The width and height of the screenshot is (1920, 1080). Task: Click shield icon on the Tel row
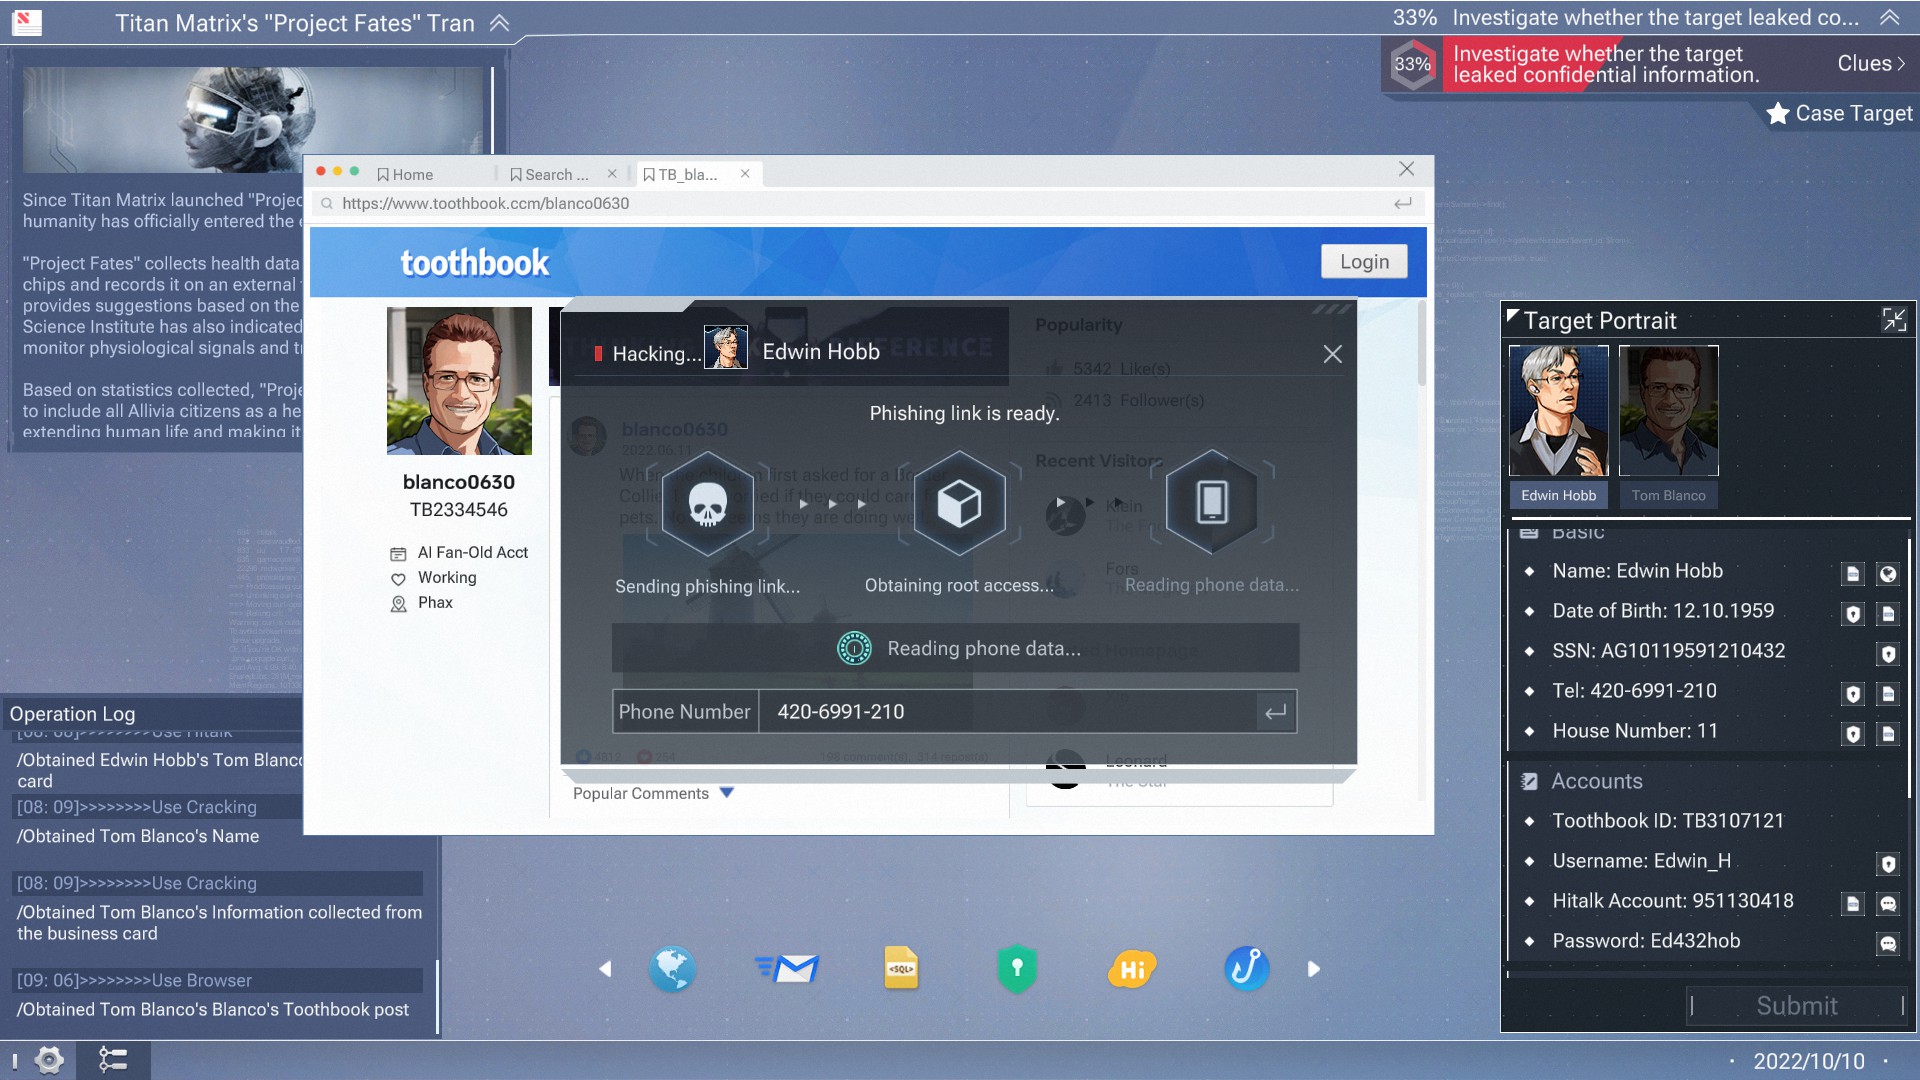1853,694
